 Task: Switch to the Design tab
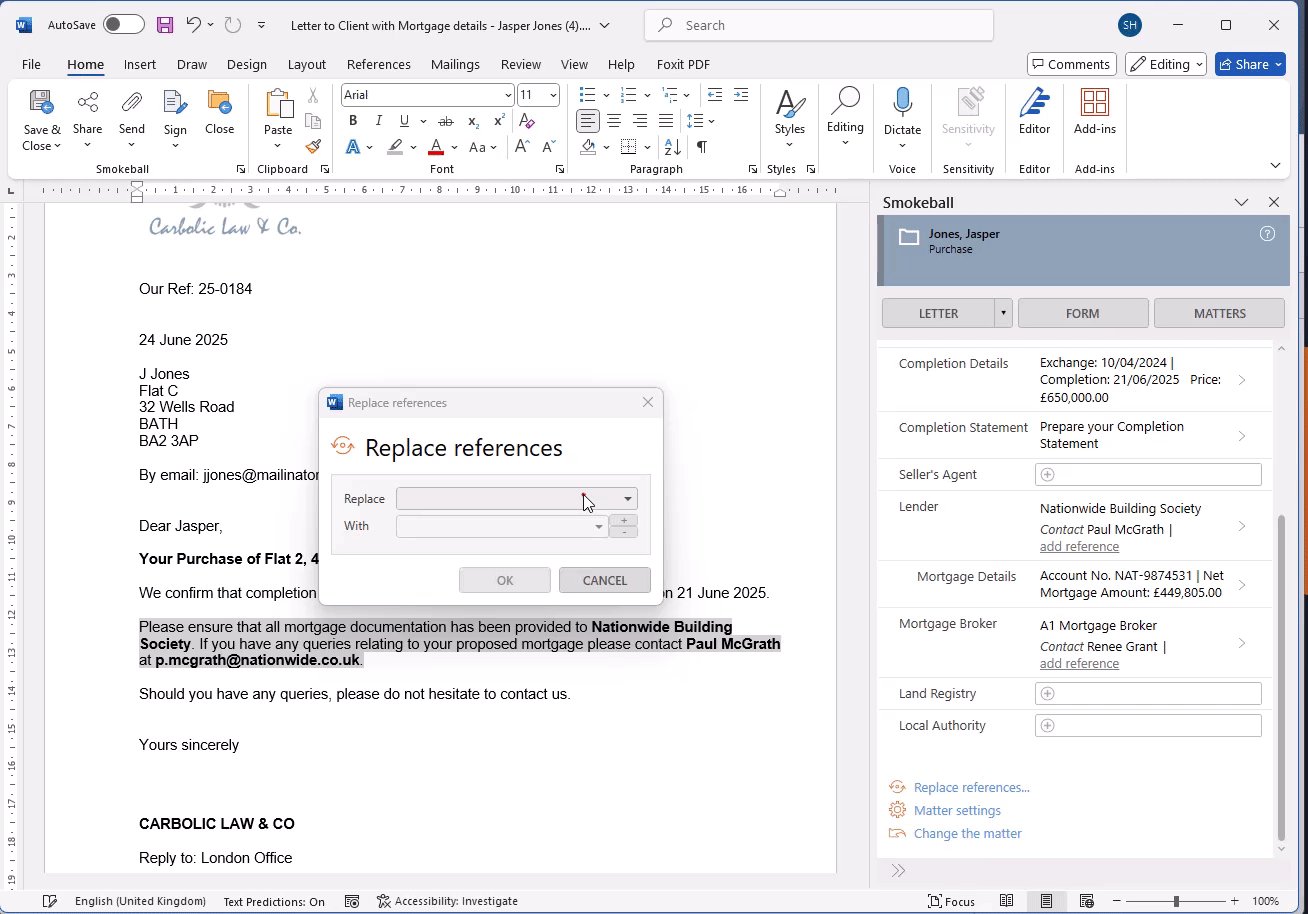[247, 64]
